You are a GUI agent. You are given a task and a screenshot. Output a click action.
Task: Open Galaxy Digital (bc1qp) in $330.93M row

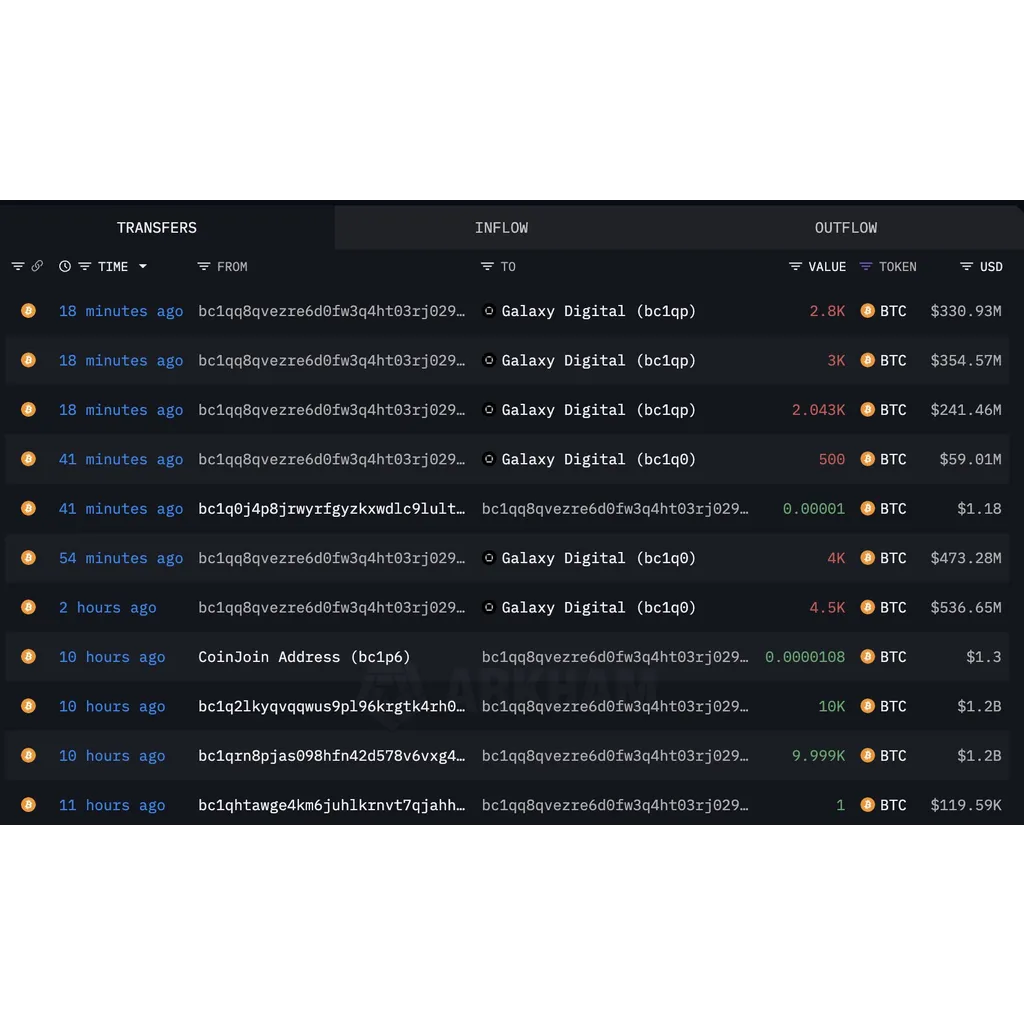coord(598,311)
